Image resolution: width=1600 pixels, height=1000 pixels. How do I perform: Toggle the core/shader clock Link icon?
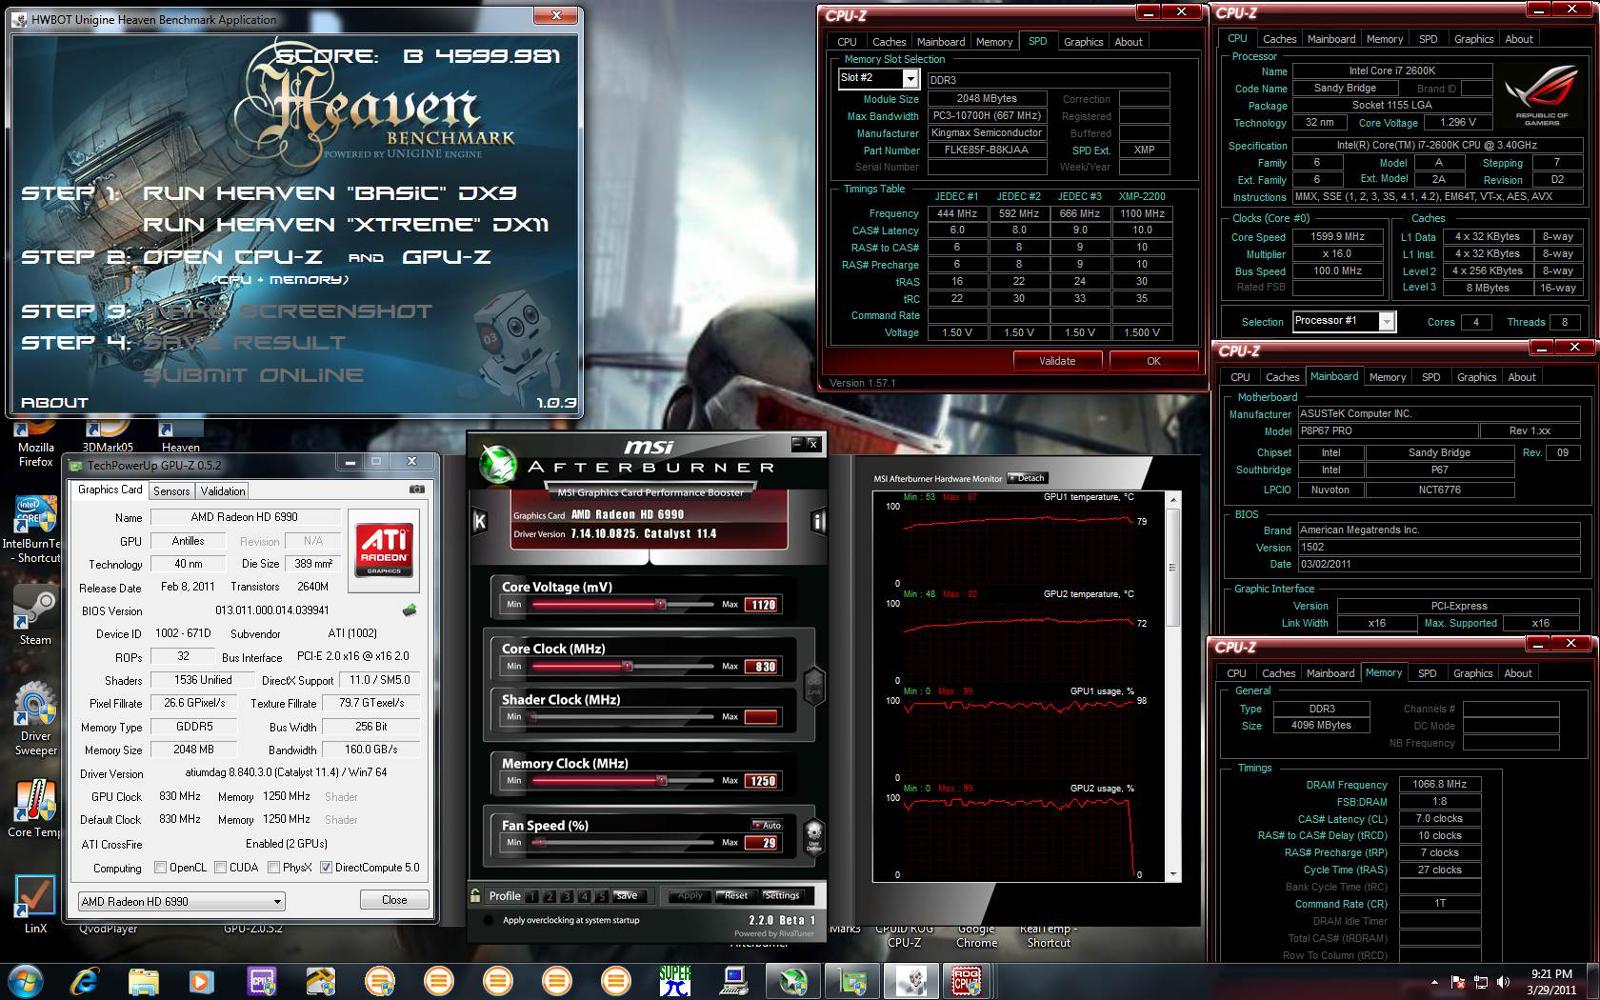(814, 685)
